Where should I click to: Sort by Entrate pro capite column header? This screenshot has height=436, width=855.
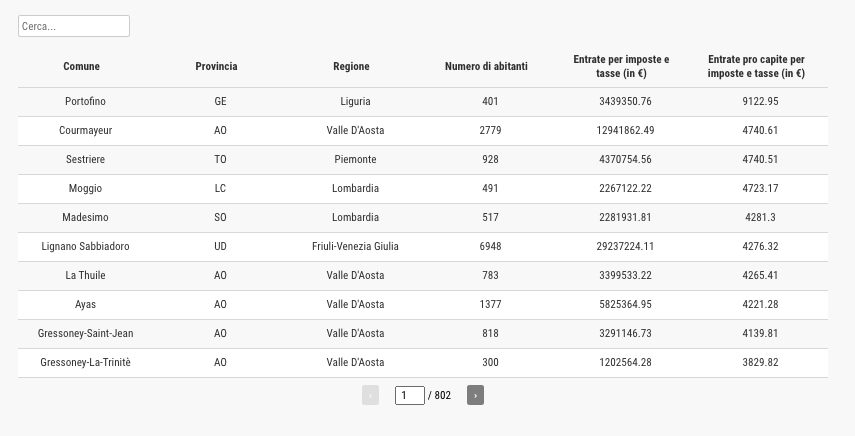click(756, 66)
